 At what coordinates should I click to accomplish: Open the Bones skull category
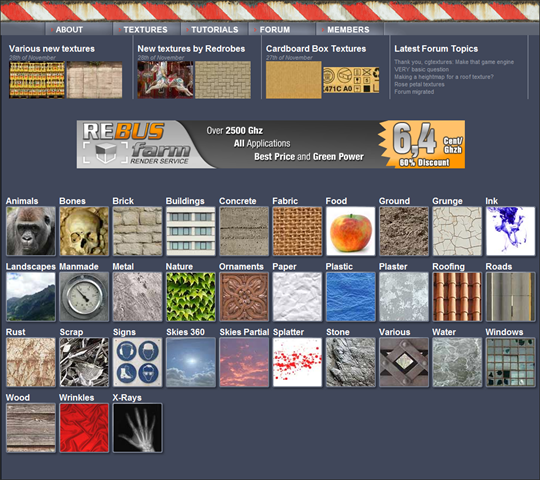click(x=84, y=231)
